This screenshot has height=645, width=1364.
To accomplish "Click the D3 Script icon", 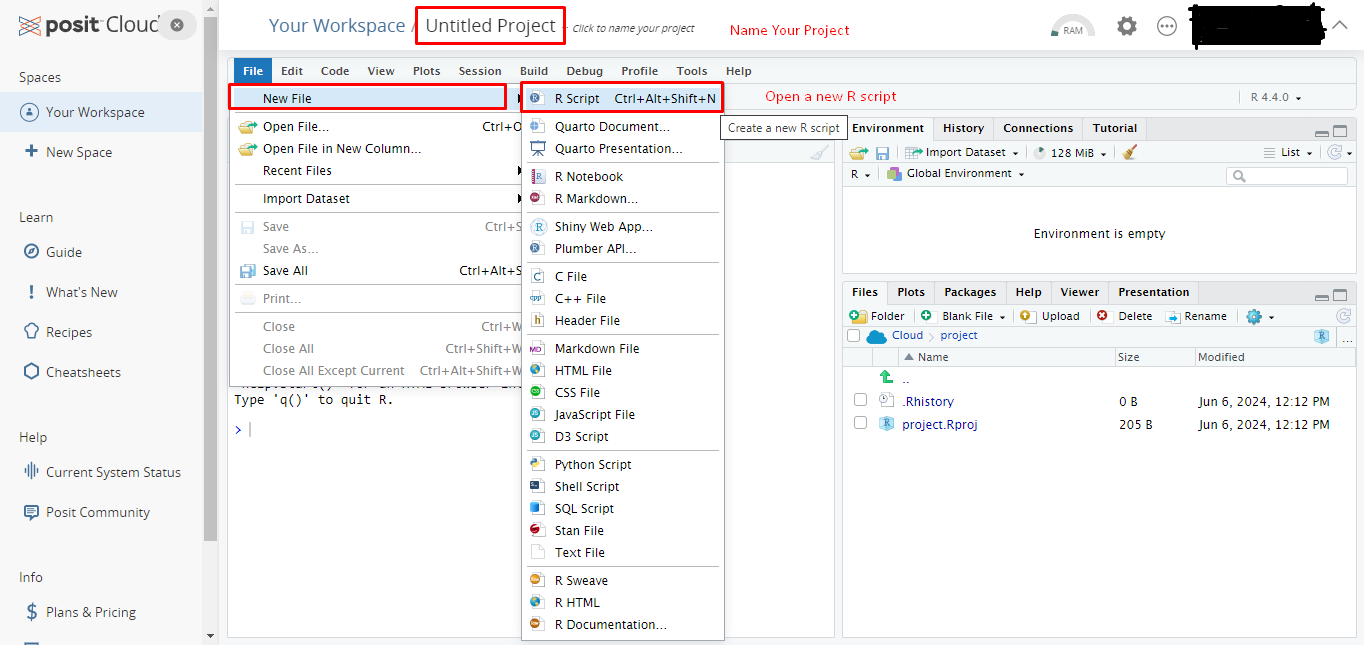I will pos(537,436).
